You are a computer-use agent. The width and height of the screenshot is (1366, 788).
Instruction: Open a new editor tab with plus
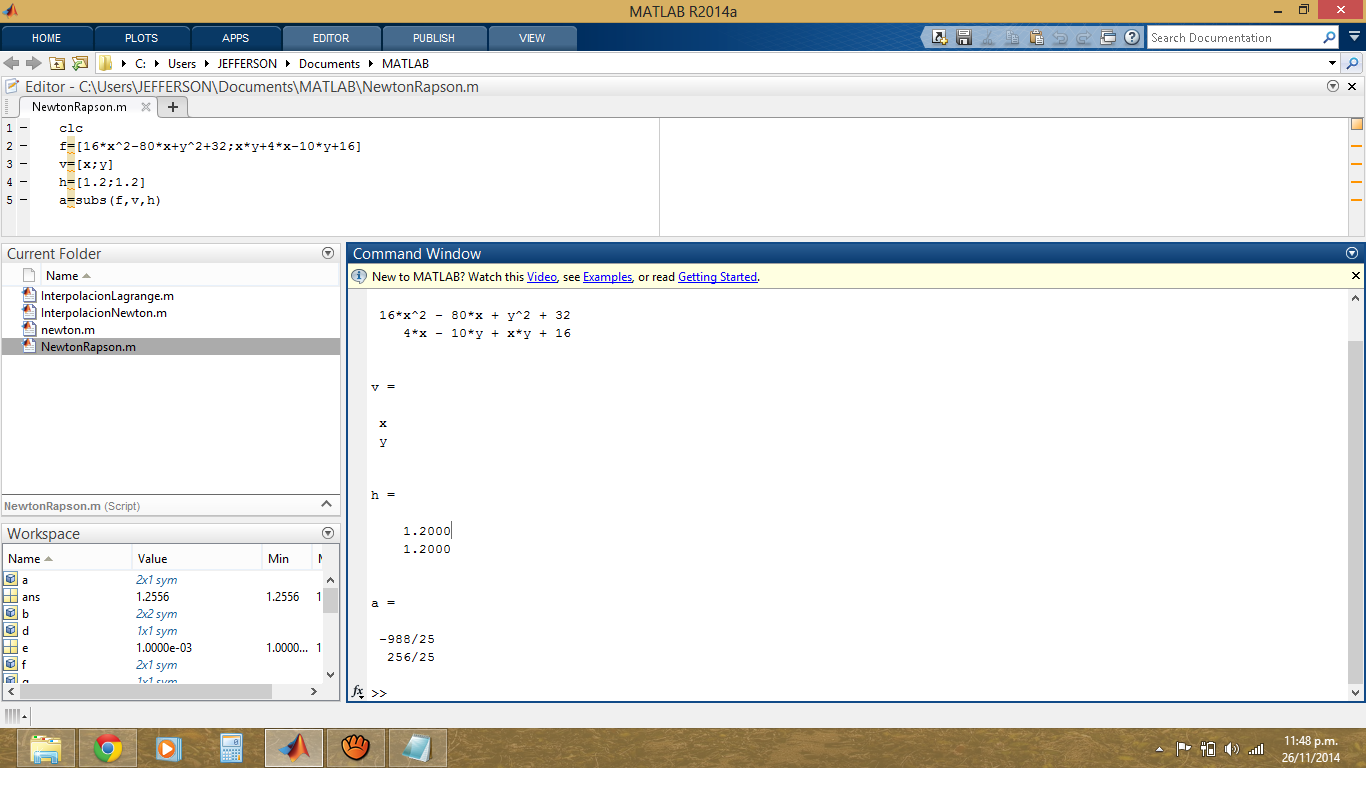tap(173, 107)
